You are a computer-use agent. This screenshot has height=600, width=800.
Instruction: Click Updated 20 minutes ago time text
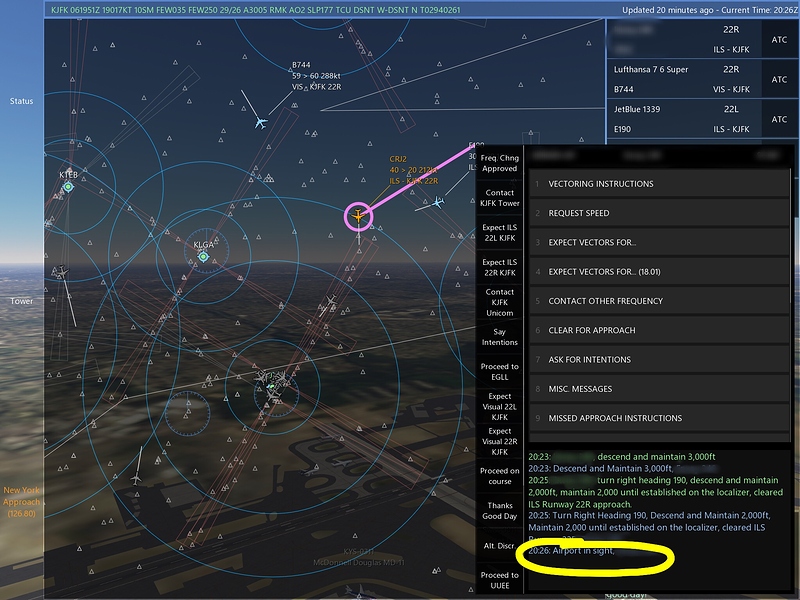(710, 10)
